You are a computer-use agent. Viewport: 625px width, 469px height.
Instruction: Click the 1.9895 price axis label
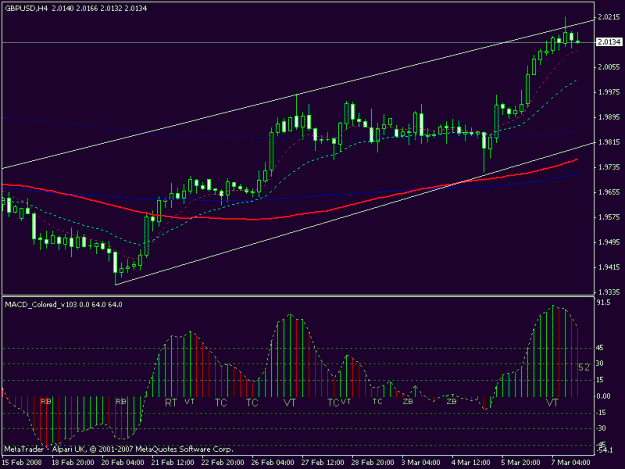609,117
